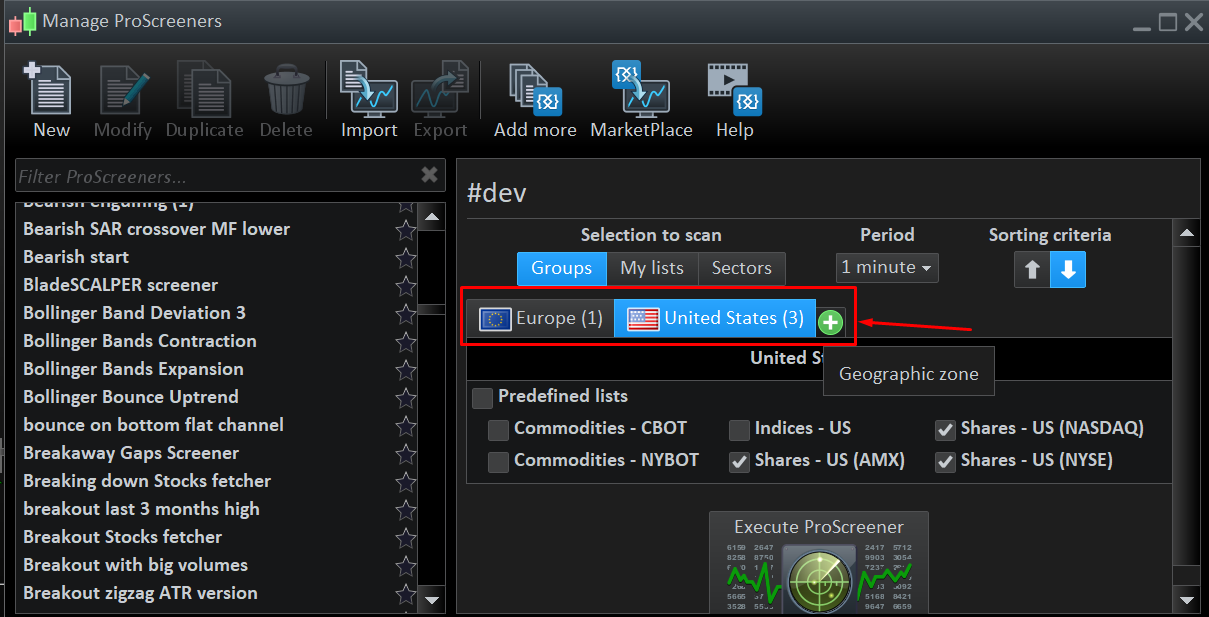Star Bollinger Bands Contraction
Screen dimensions: 1209x617
[405, 342]
